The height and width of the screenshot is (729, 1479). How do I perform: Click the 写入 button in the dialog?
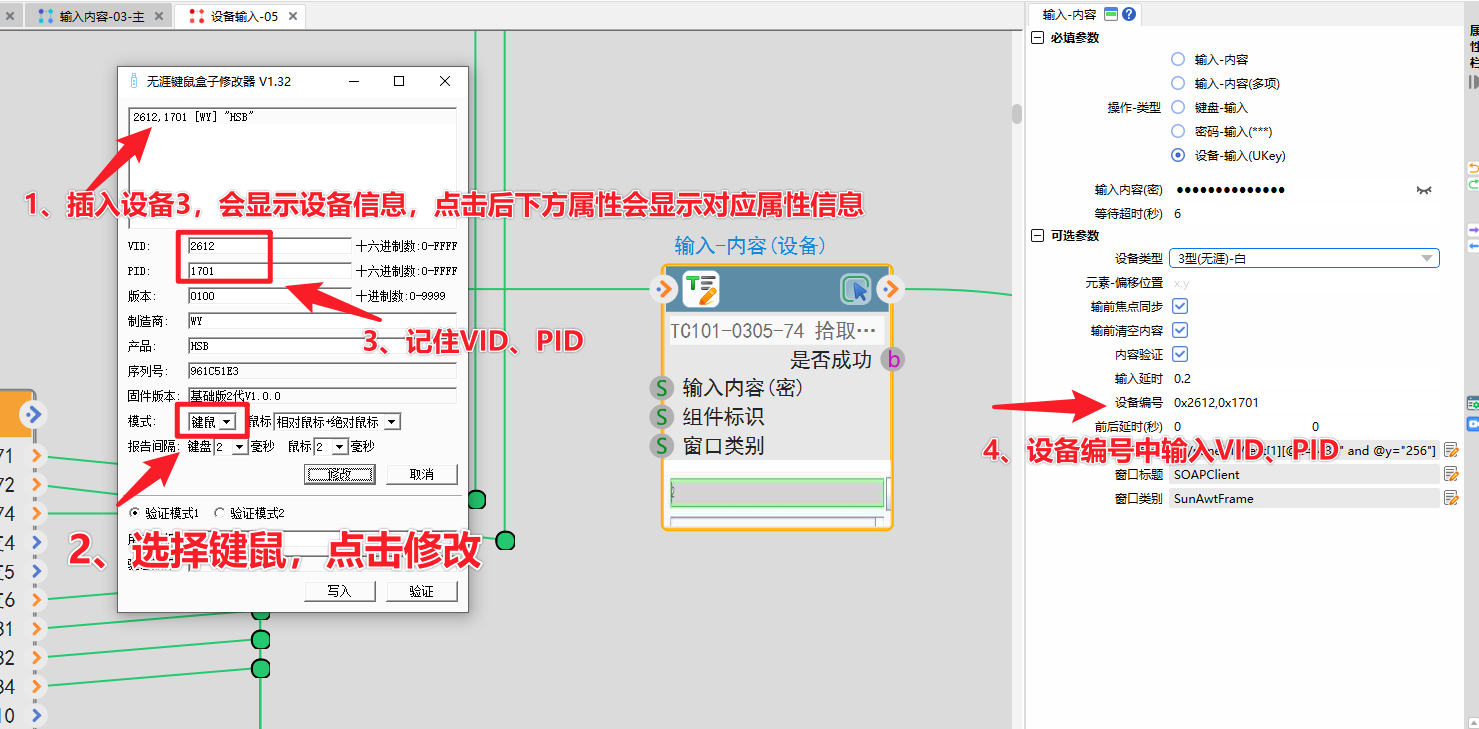(340, 591)
